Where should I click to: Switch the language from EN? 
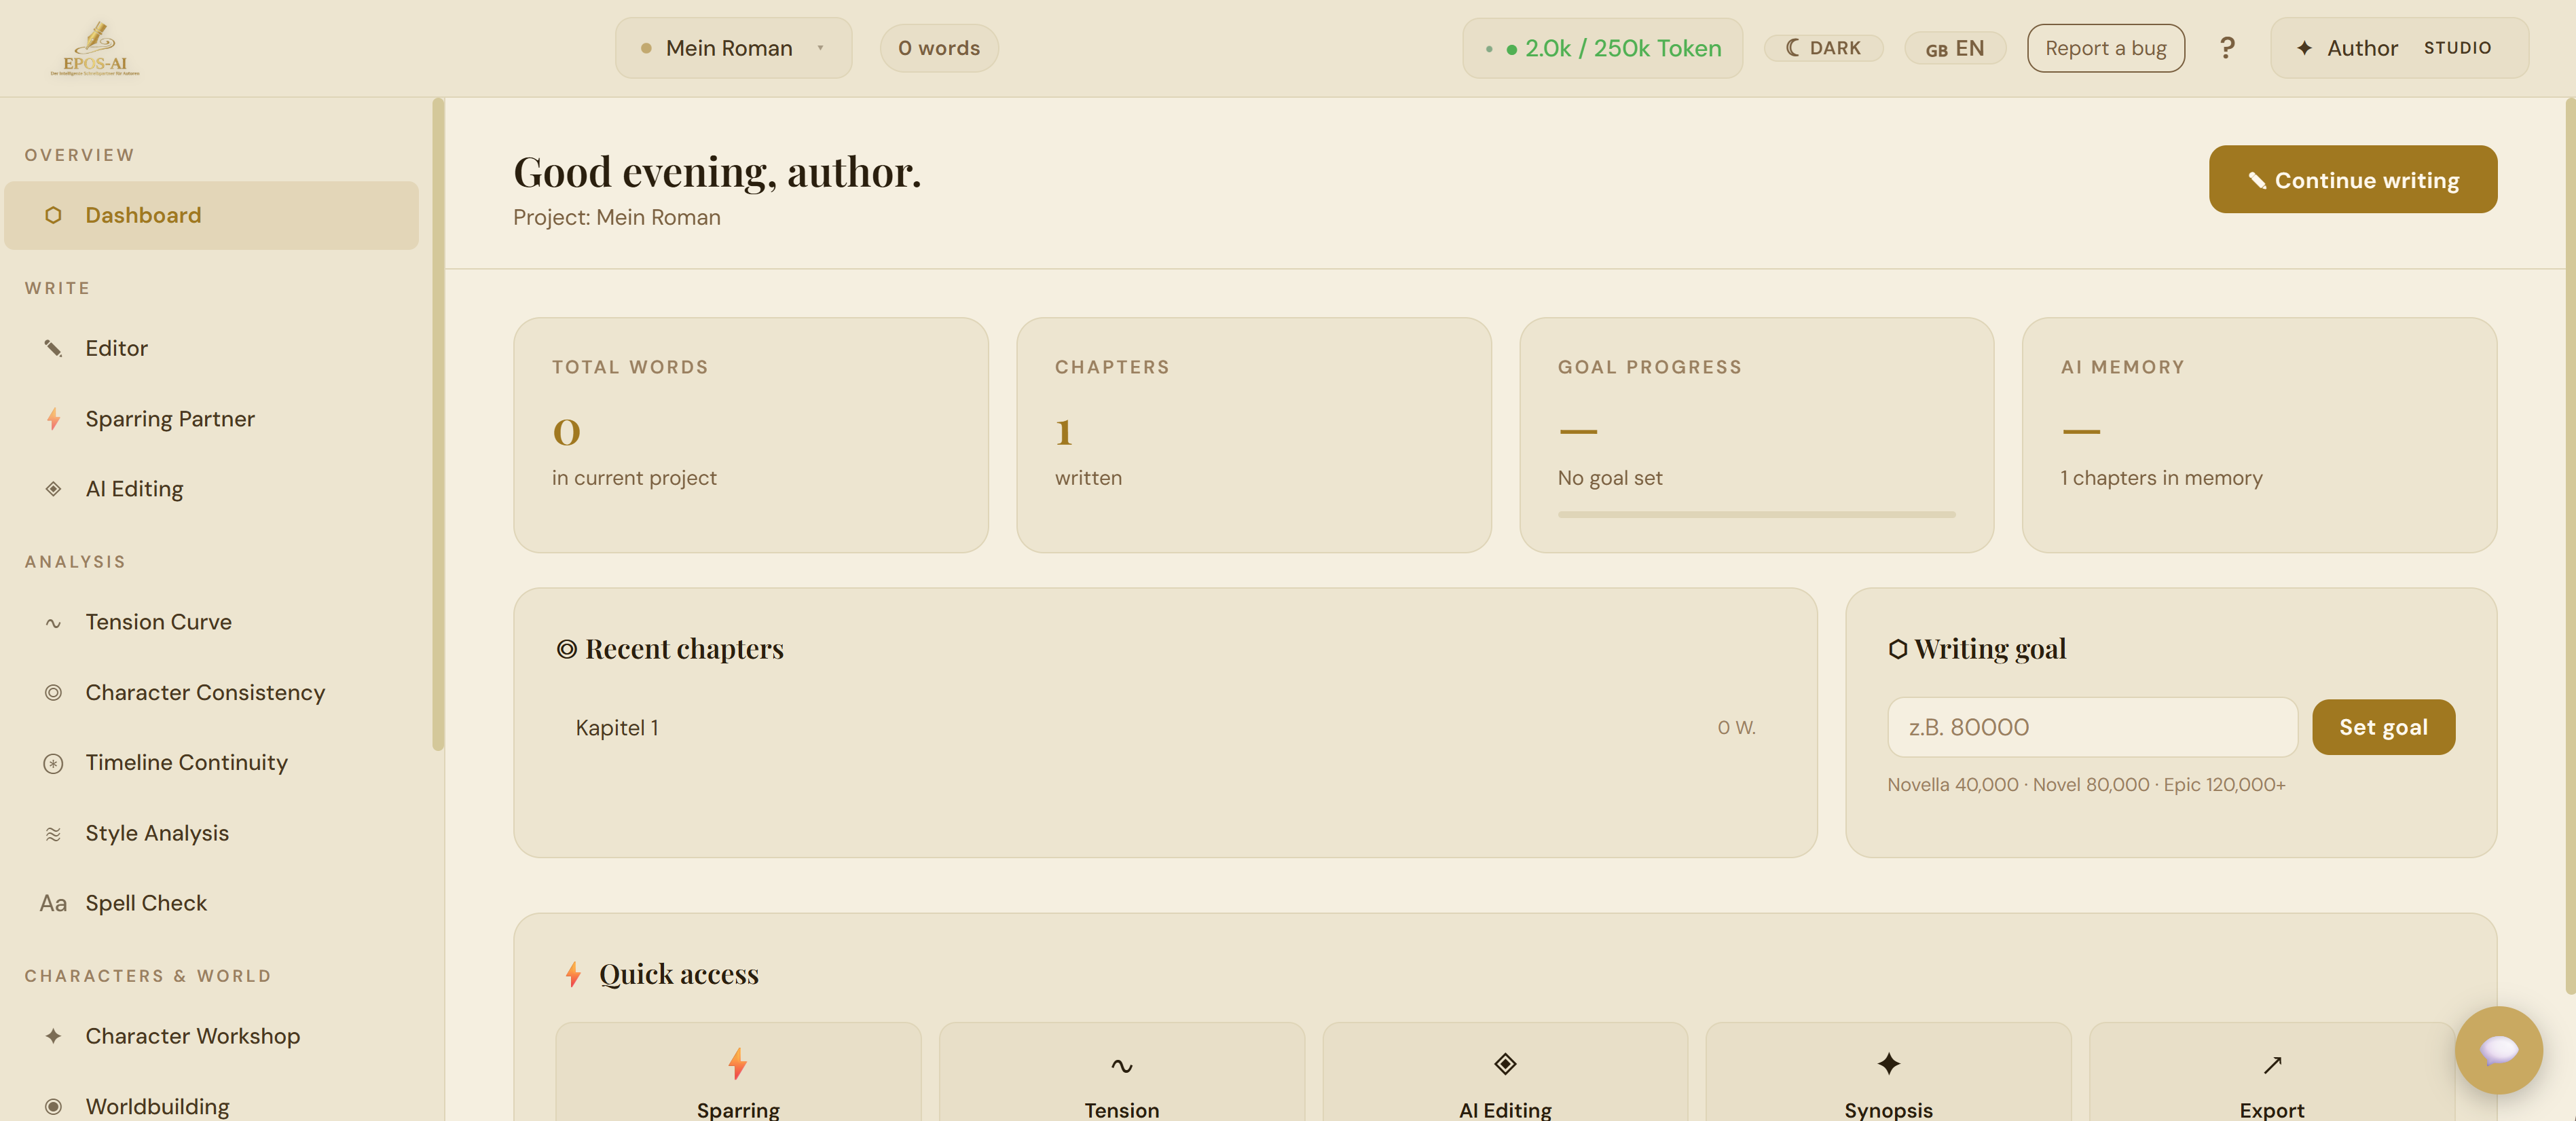click(x=1954, y=47)
